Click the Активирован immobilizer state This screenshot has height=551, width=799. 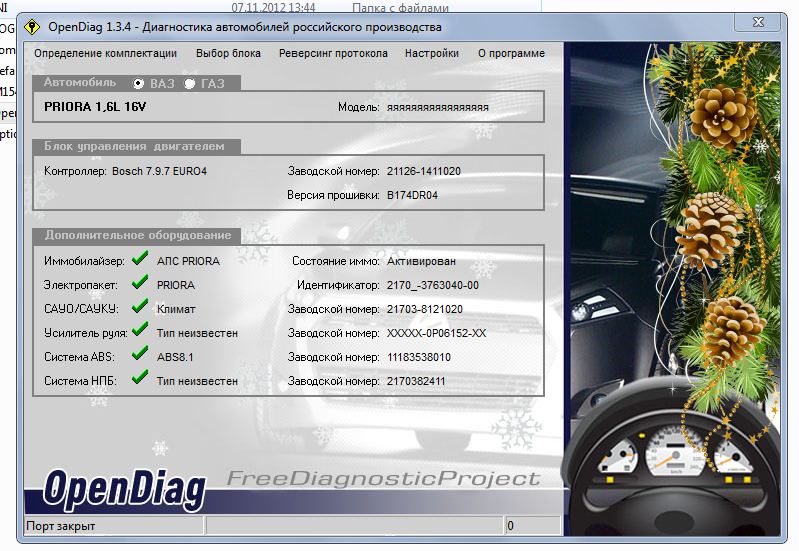click(x=421, y=261)
